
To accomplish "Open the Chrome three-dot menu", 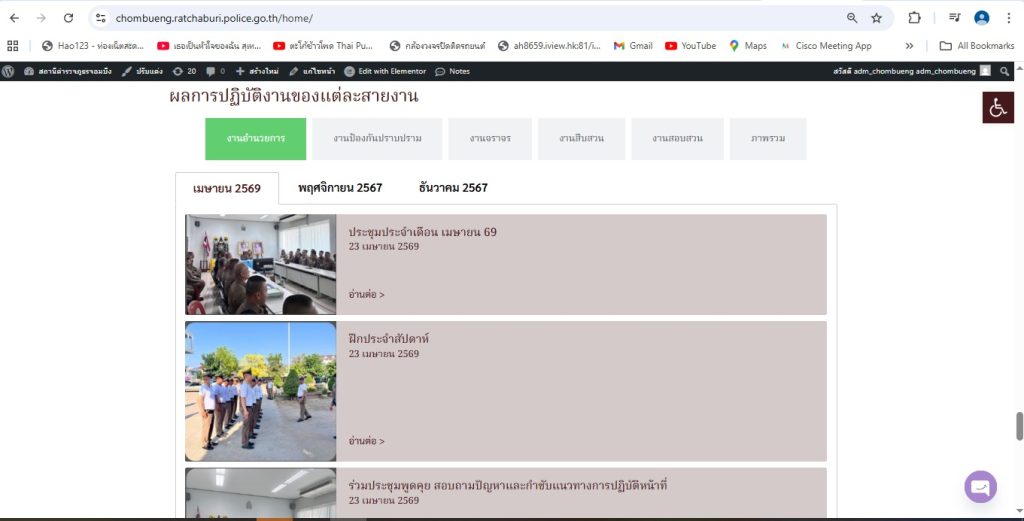I will point(1009,18).
